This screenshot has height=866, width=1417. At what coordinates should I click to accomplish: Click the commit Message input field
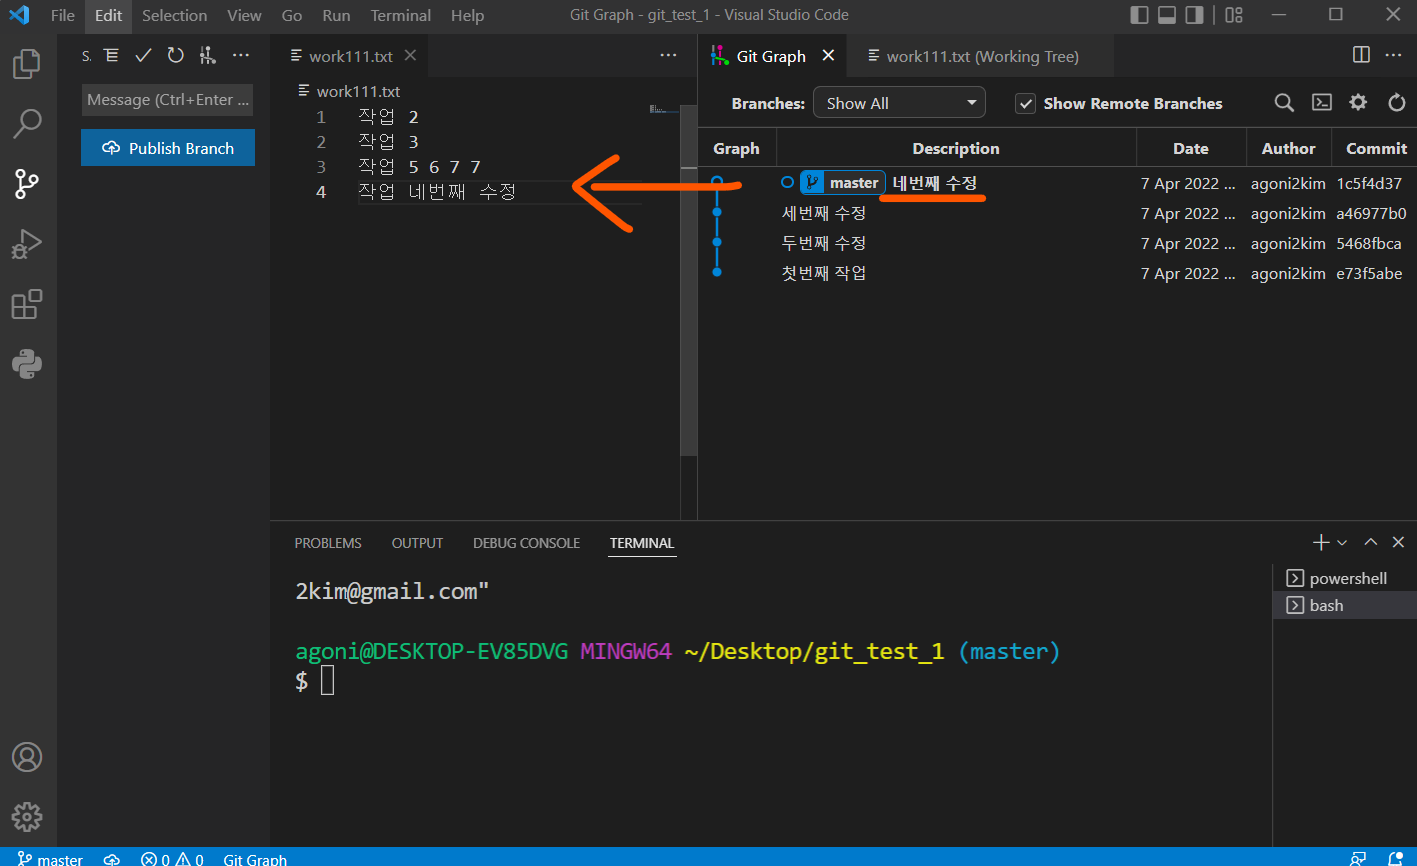click(x=167, y=100)
